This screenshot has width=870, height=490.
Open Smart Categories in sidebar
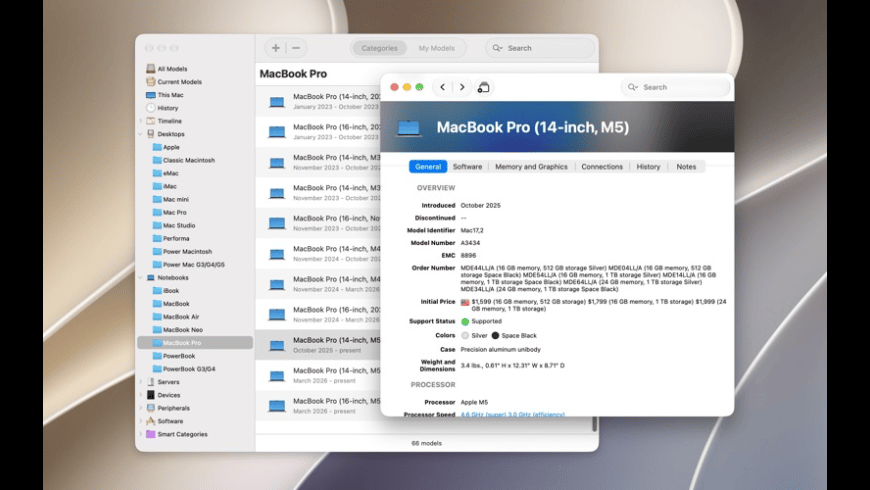pos(176,434)
